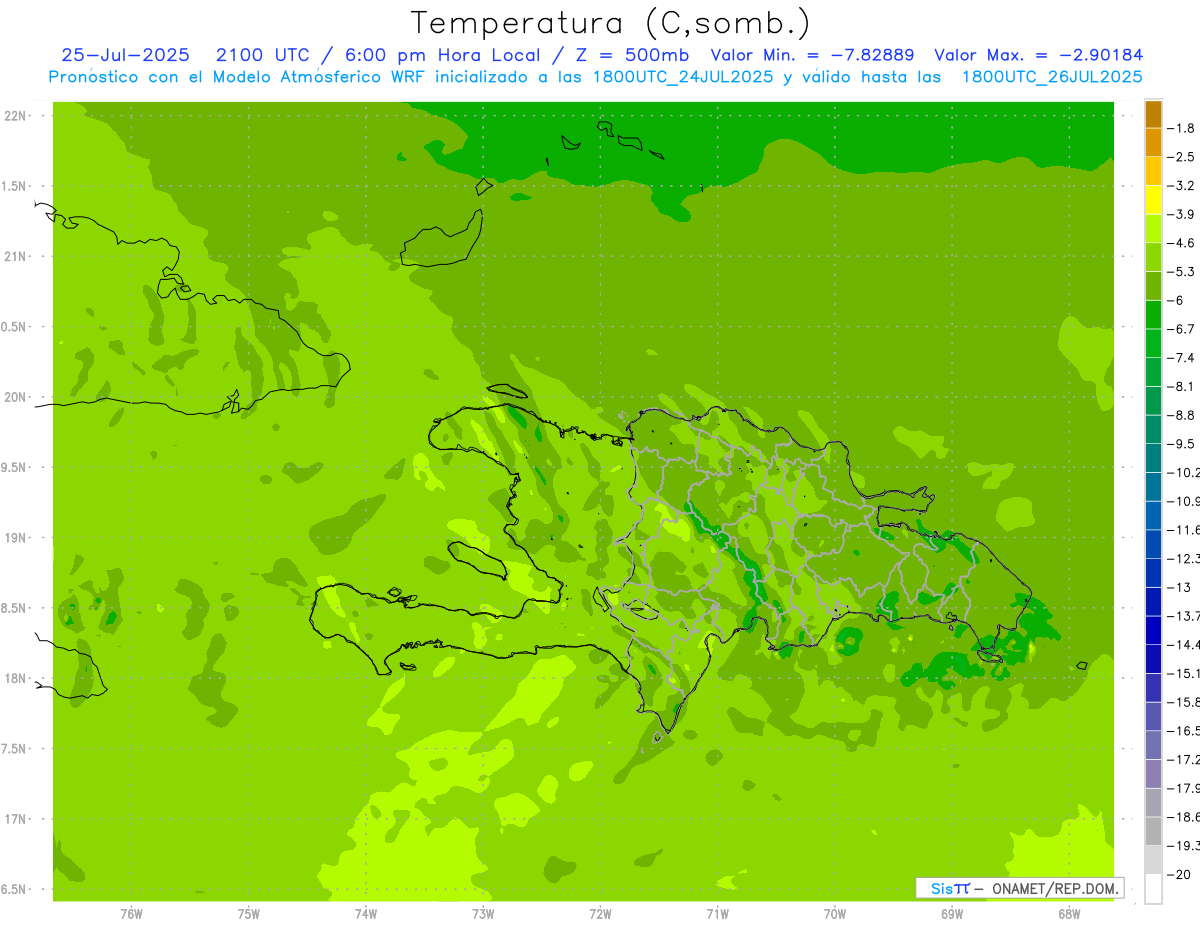The image size is (1200, 927).
Task: Click the '70W' longitude axis label
Action: [834, 914]
